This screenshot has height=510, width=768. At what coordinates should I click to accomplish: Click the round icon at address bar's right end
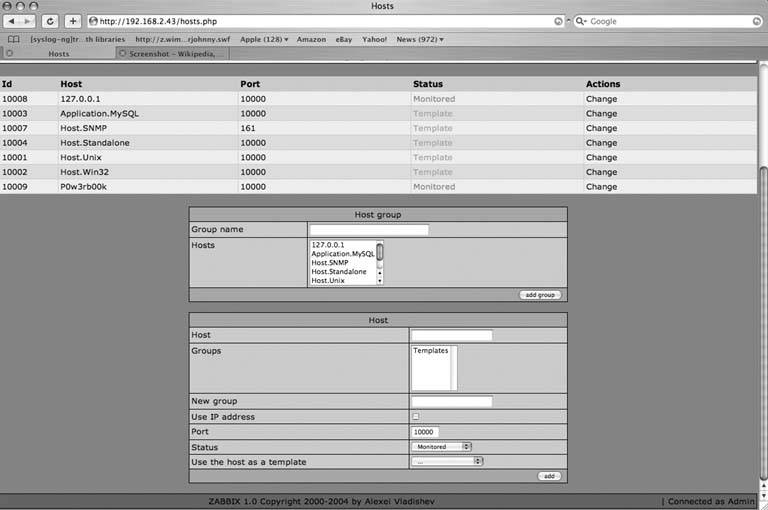point(558,21)
